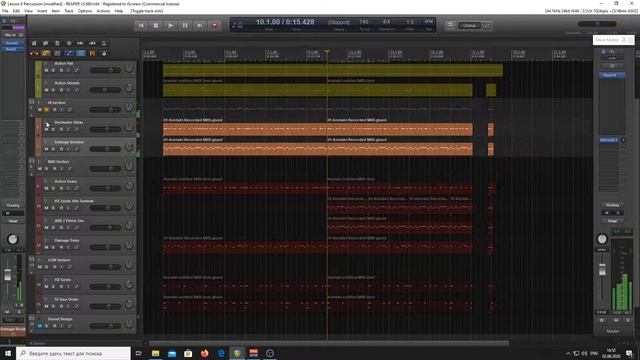This screenshot has width=640, height=360.
Task: Open the Track menu
Action: point(69,11)
